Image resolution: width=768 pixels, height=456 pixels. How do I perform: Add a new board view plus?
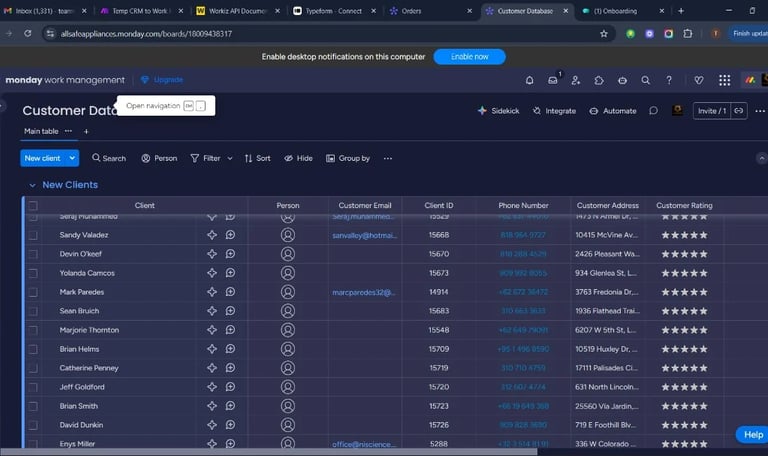point(86,131)
